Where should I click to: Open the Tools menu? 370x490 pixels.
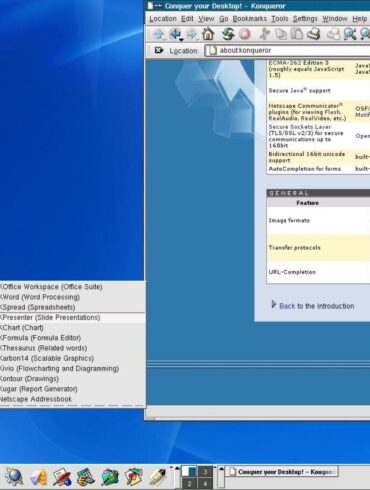279,19
